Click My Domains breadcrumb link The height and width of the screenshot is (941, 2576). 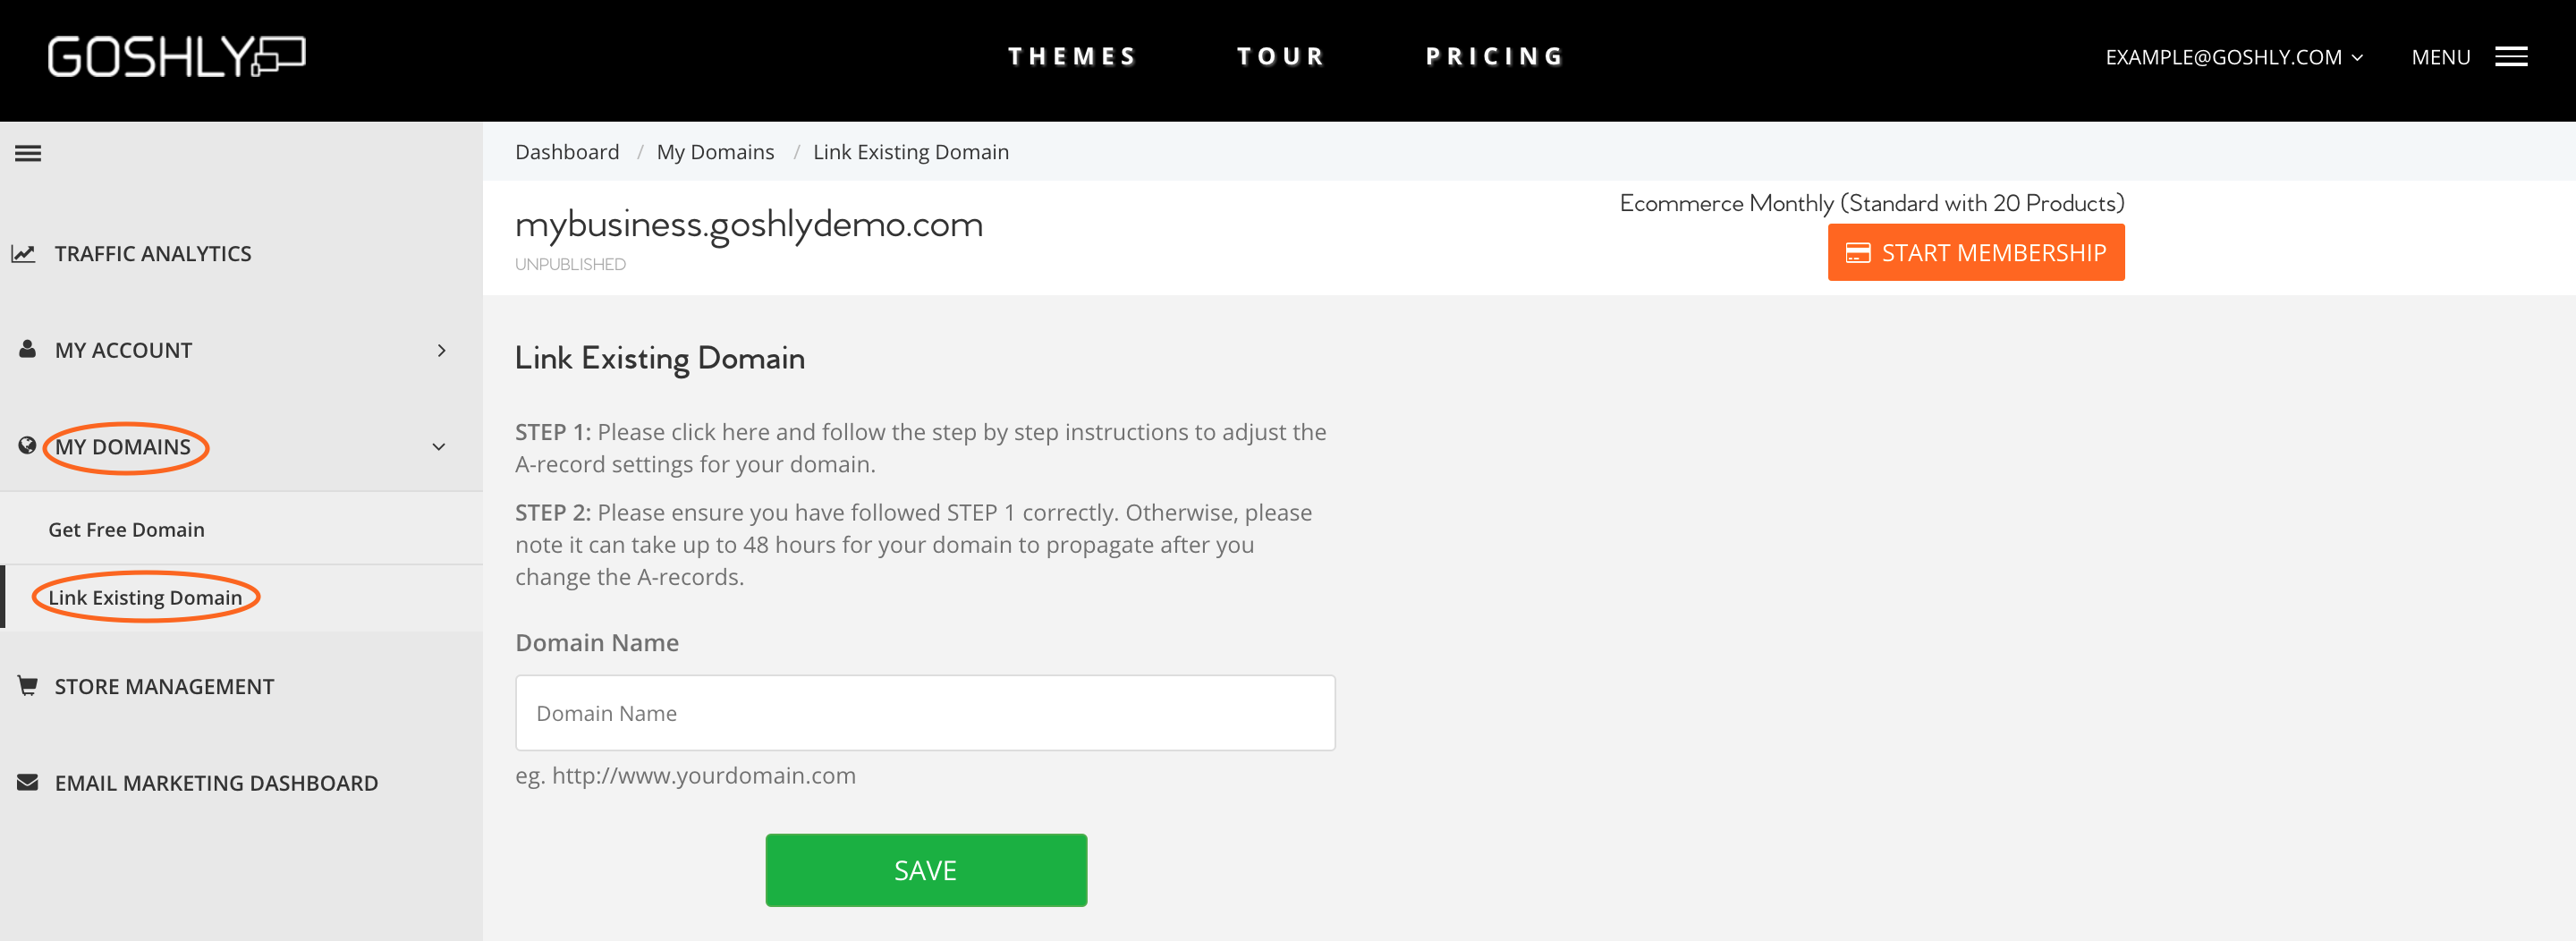[x=715, y=152]
